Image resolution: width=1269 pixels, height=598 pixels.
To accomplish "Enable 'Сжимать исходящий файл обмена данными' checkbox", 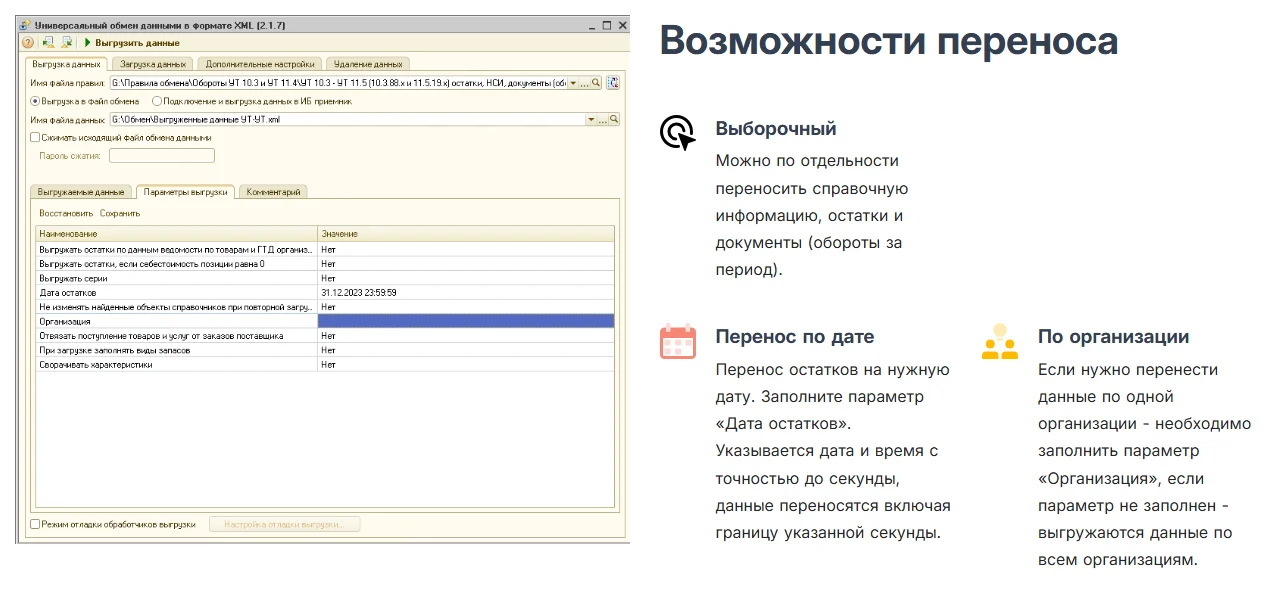I will pyautogui.click(x=35, y=137).
